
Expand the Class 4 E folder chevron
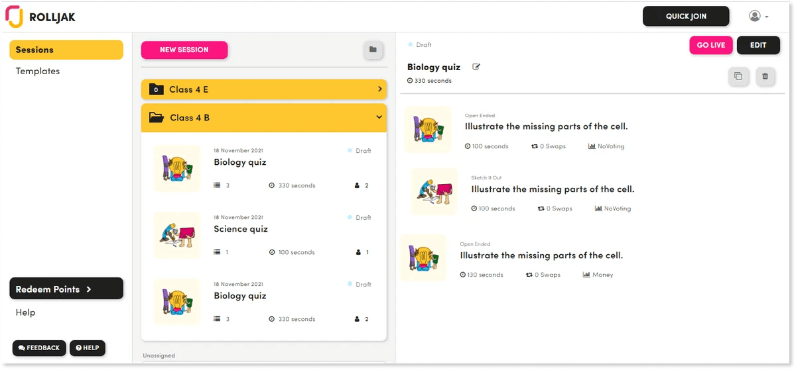(379, 89)
